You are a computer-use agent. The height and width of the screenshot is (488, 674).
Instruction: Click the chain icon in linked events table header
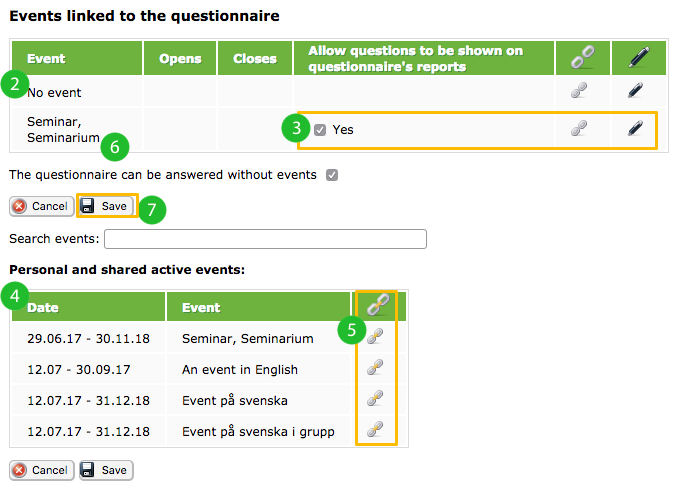(x=582, y=57)
